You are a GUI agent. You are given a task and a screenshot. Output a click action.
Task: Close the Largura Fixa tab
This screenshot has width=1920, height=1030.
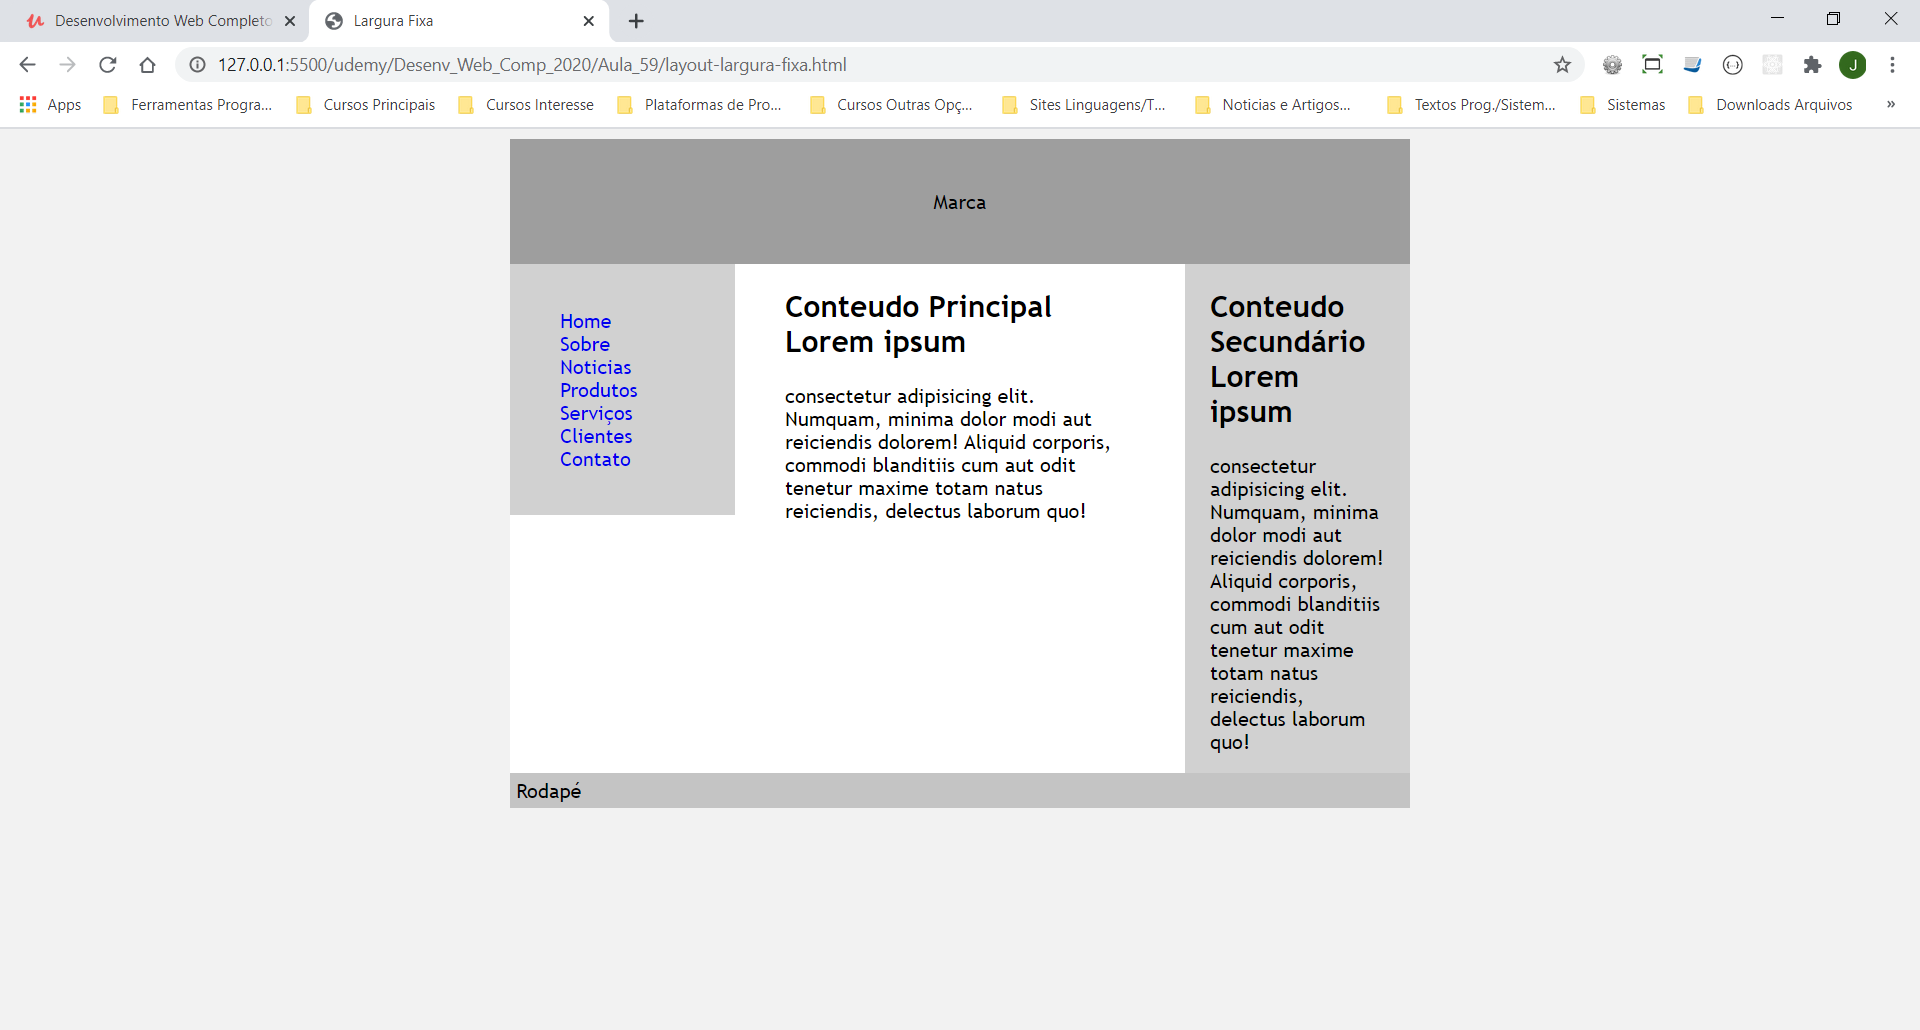[588, 21]
